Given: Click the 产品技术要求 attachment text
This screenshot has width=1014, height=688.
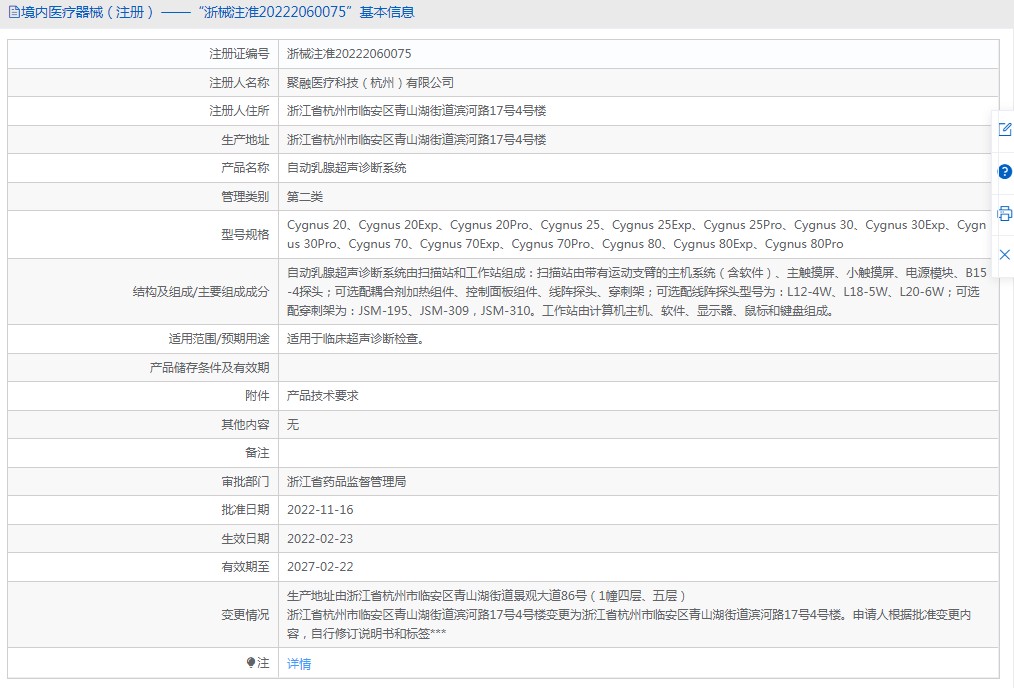Looking at the screenshot, I should pos(322,396).
